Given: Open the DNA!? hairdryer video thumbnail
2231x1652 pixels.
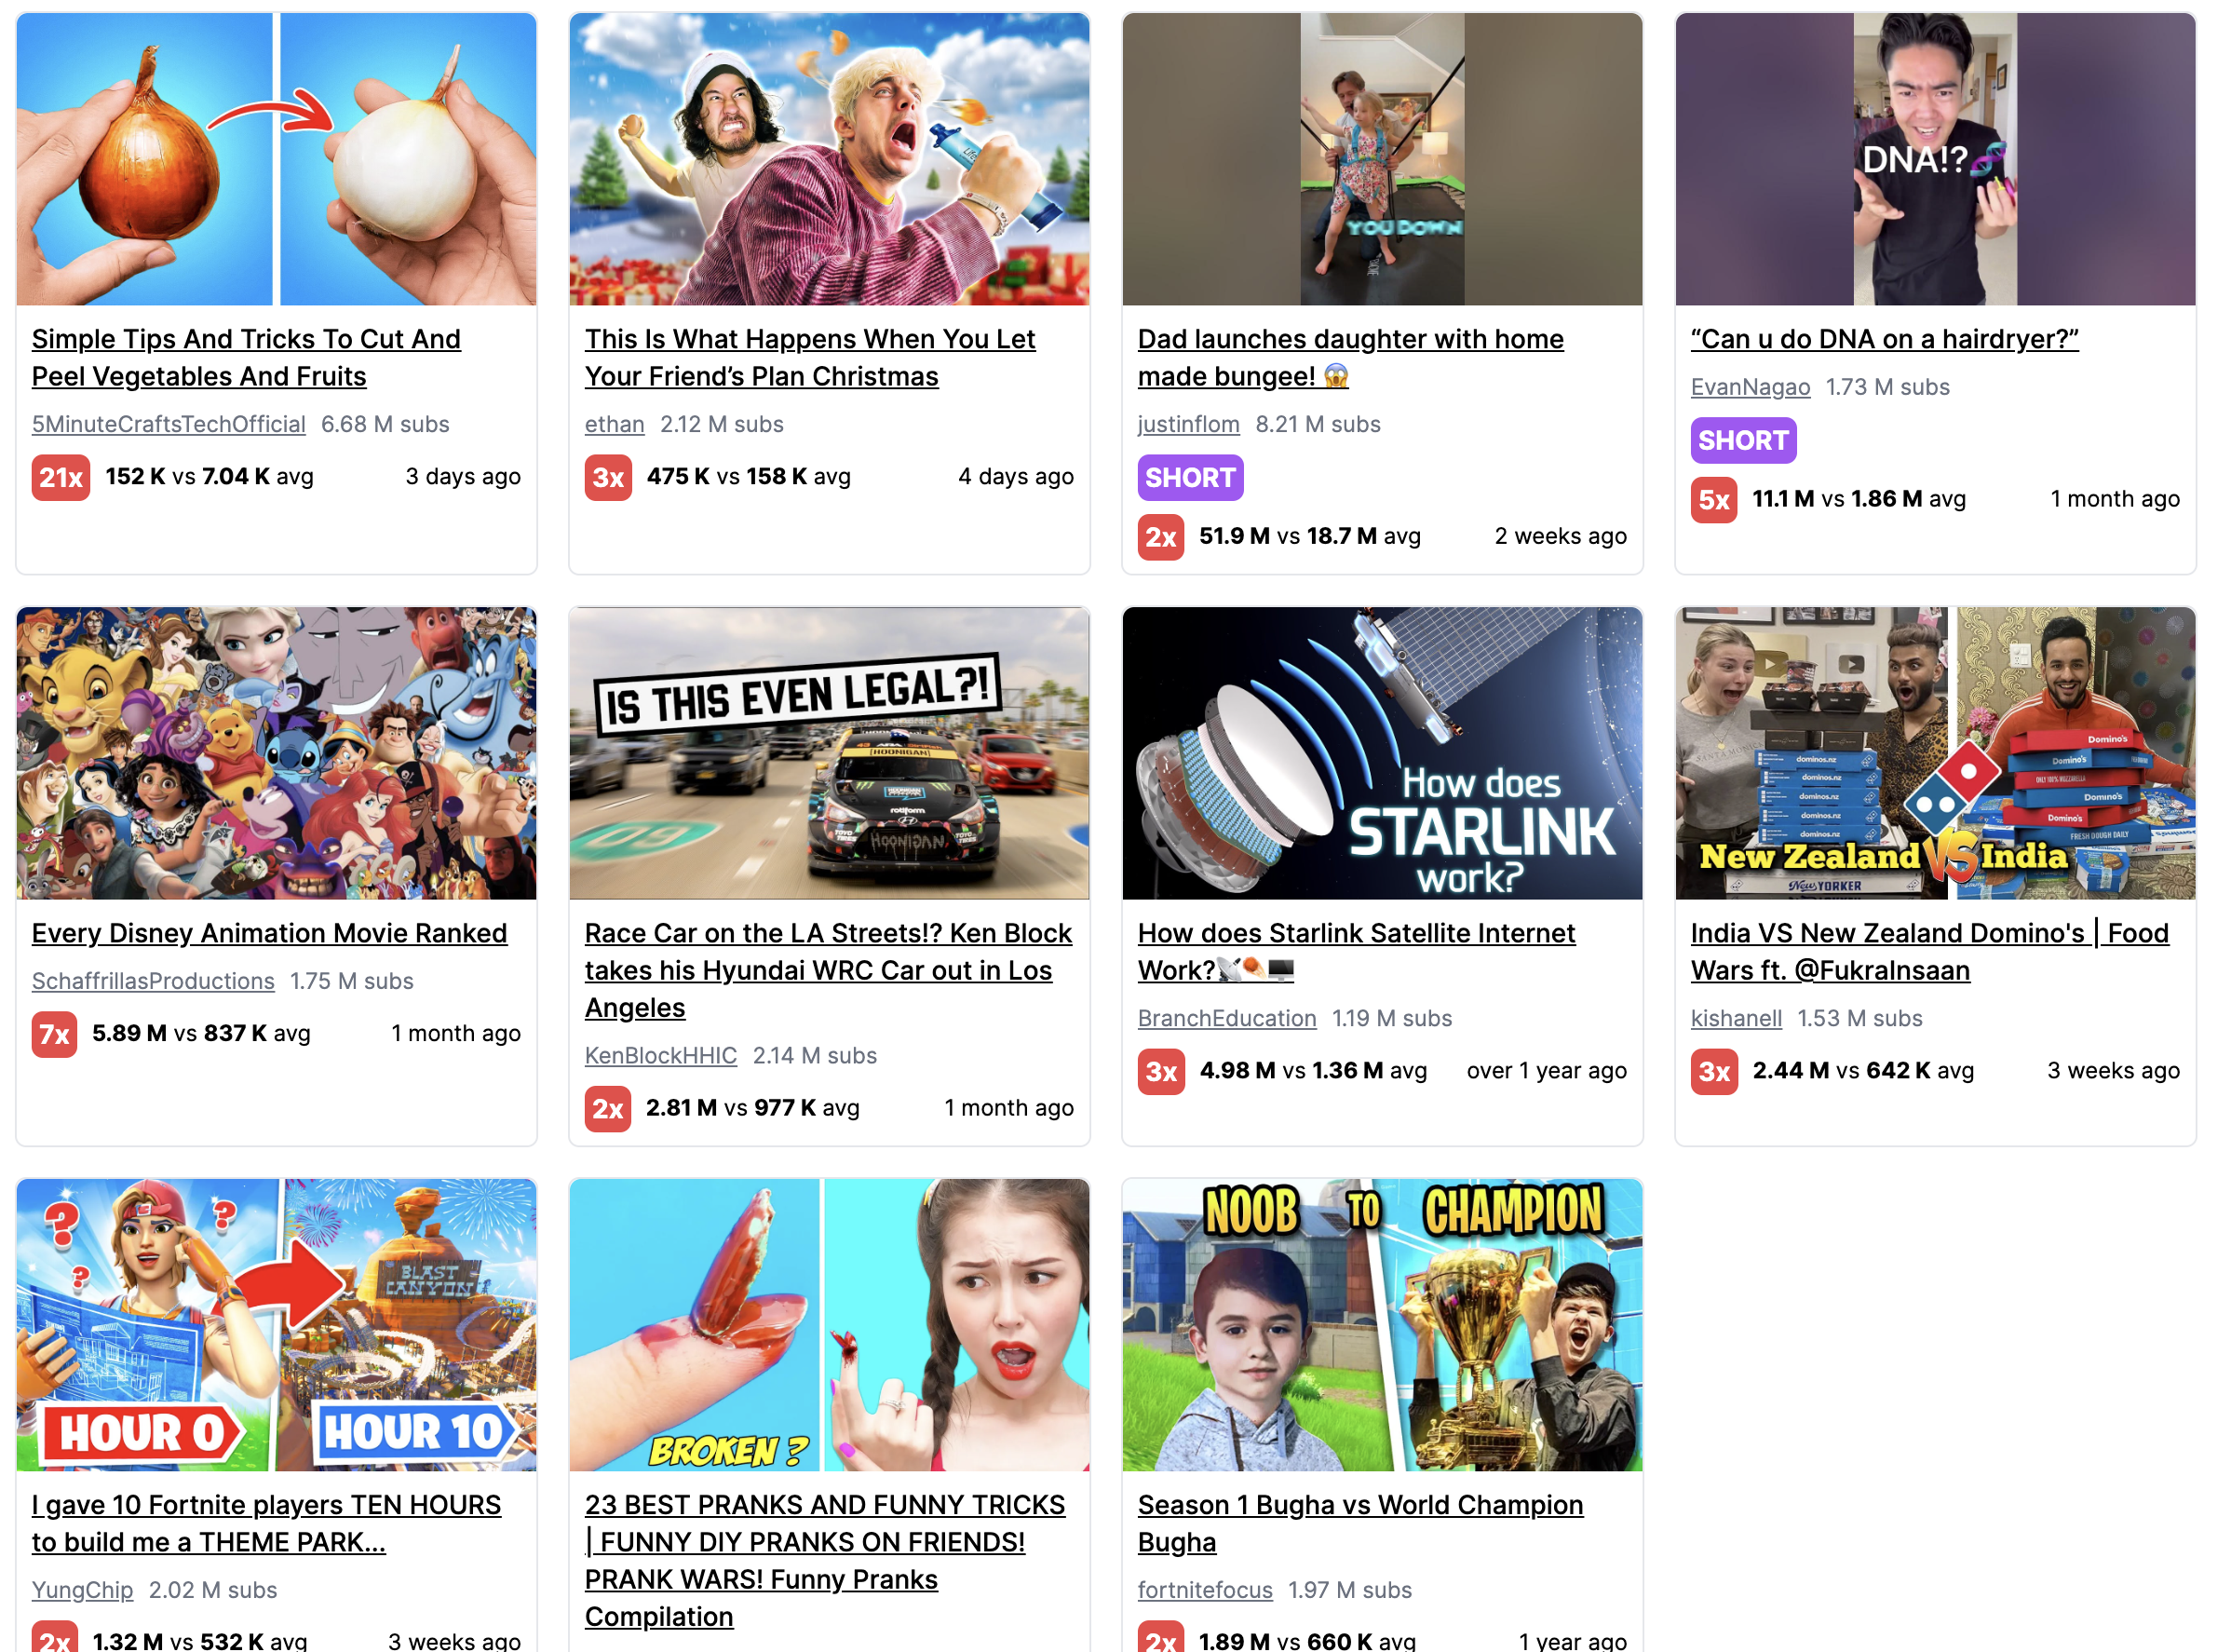Looking at the screenshot, I should (1935, 159).
